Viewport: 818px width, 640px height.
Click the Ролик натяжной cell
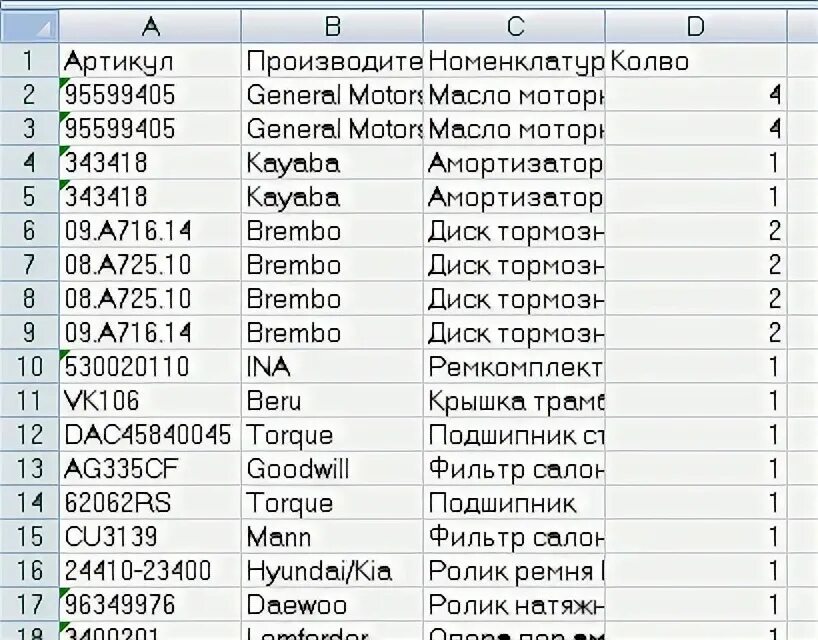point(514,604)
